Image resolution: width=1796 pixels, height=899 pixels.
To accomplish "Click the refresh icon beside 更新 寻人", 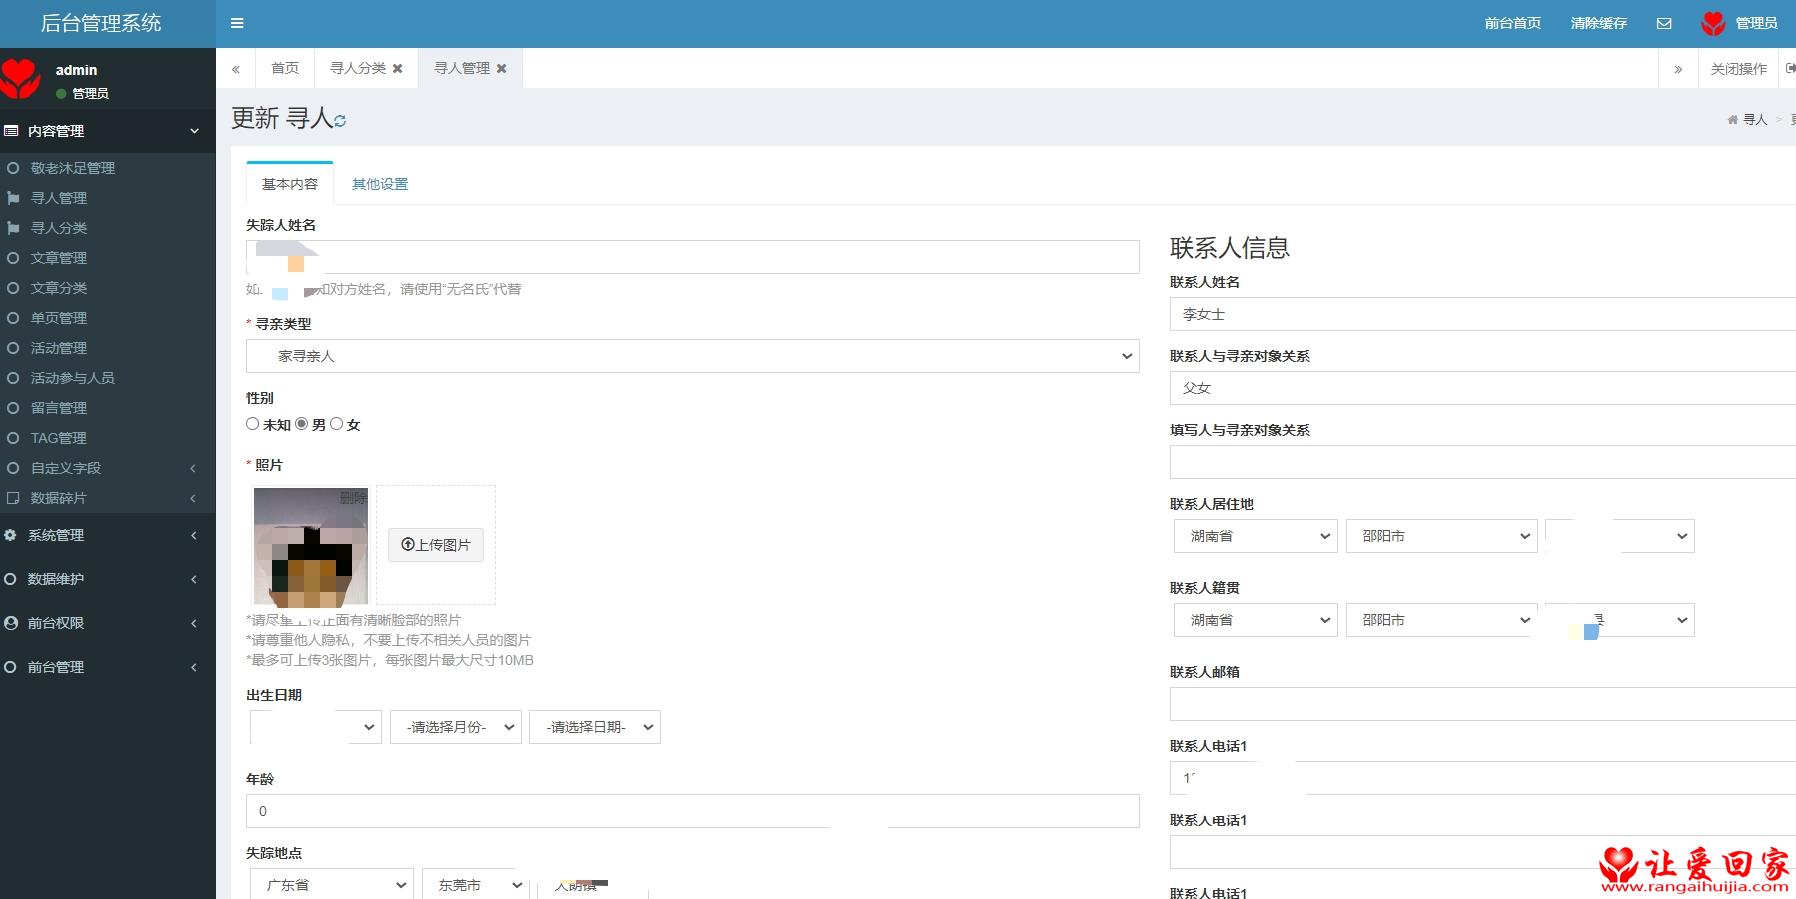I will pos(340,121).
